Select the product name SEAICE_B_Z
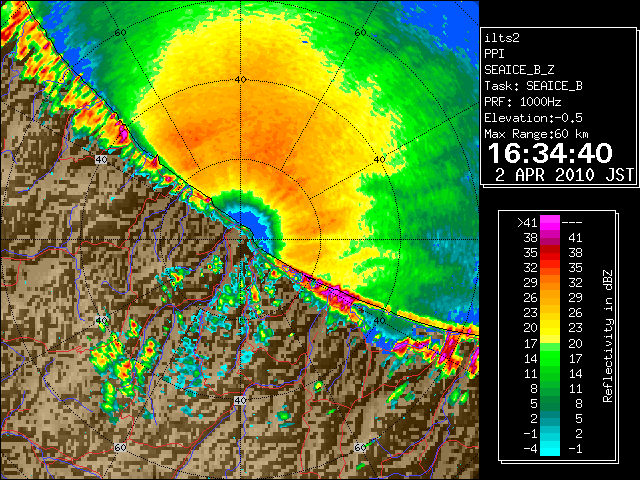 click(x=519, y=70)
